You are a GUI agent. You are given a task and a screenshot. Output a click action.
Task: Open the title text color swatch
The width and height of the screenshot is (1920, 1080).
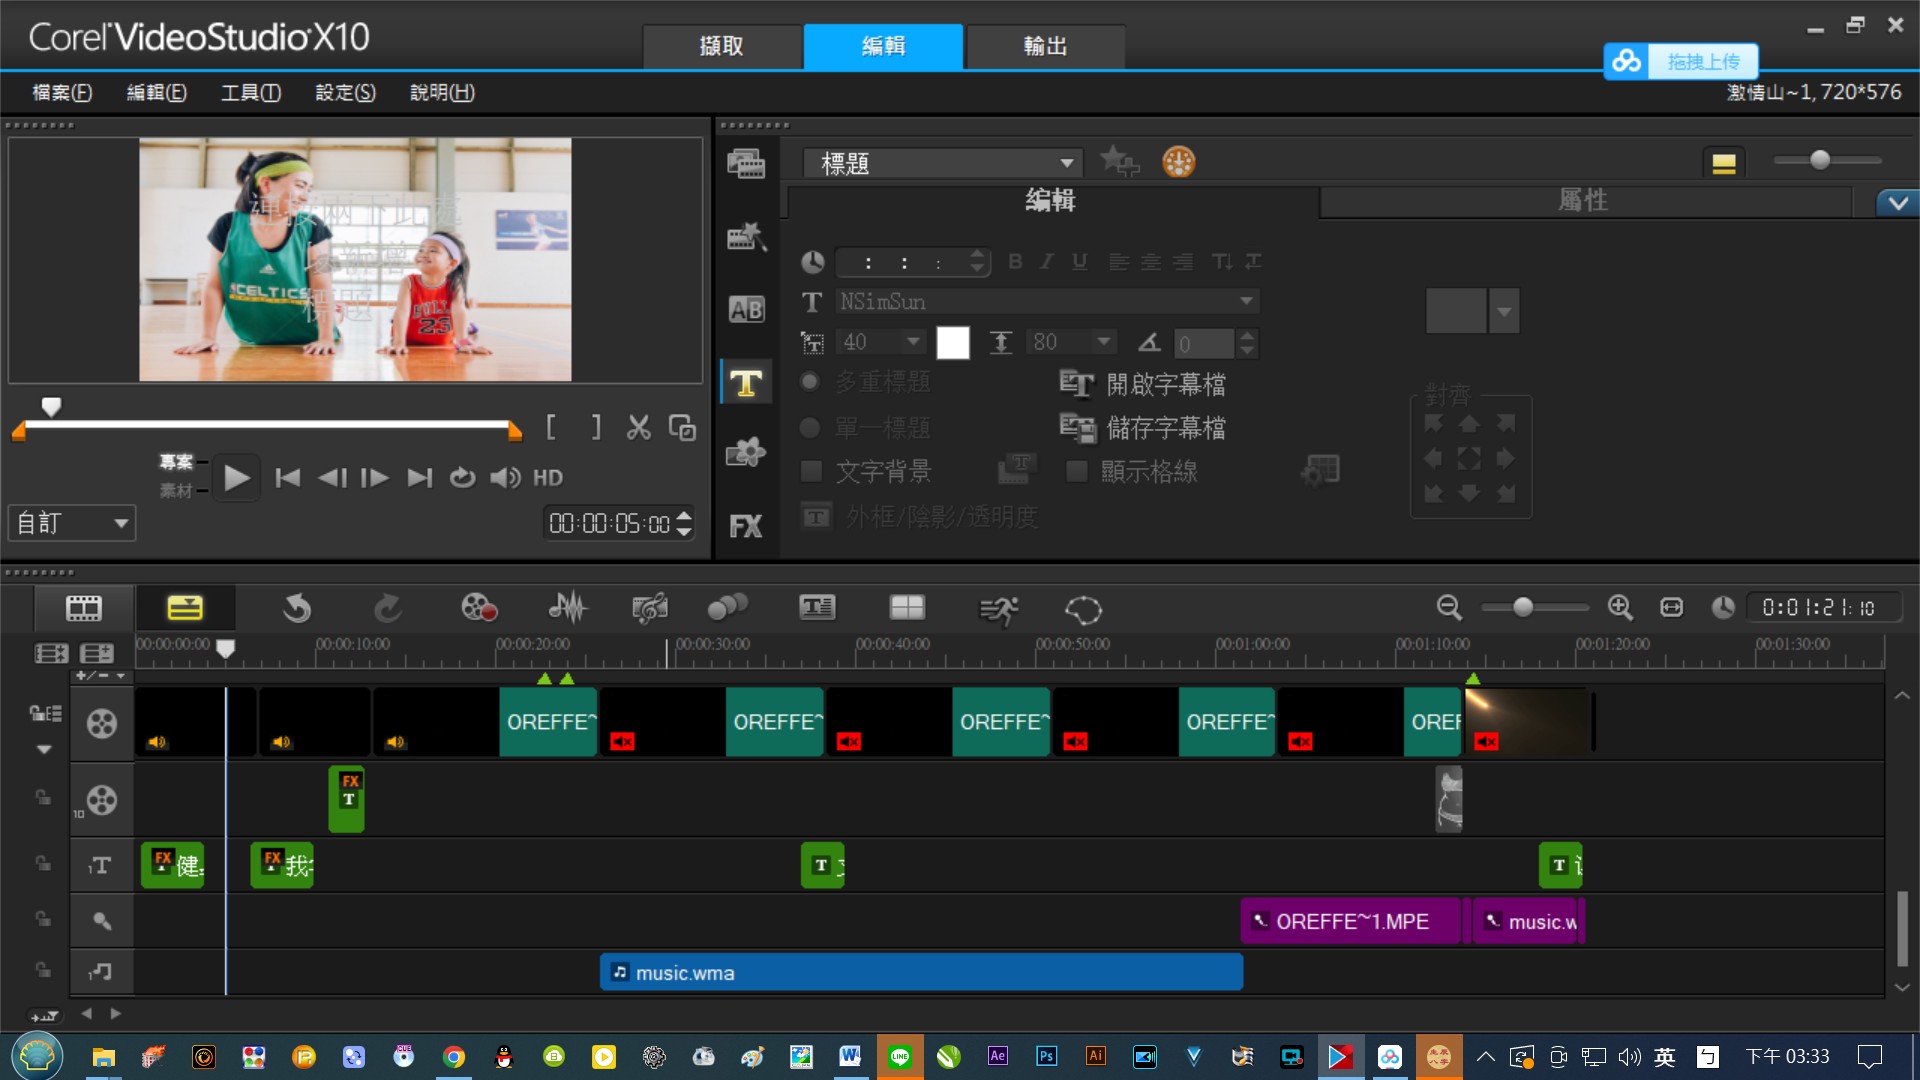point(953,343)
